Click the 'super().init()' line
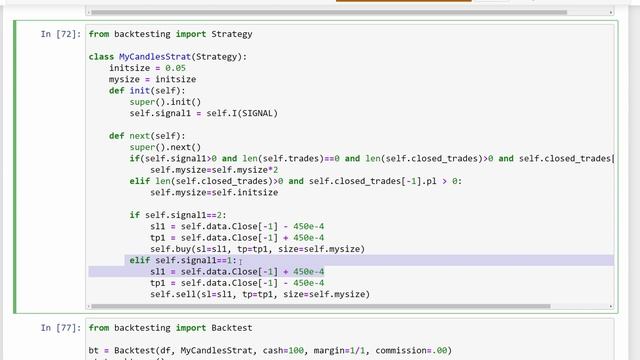 click(x=165, y=102)
